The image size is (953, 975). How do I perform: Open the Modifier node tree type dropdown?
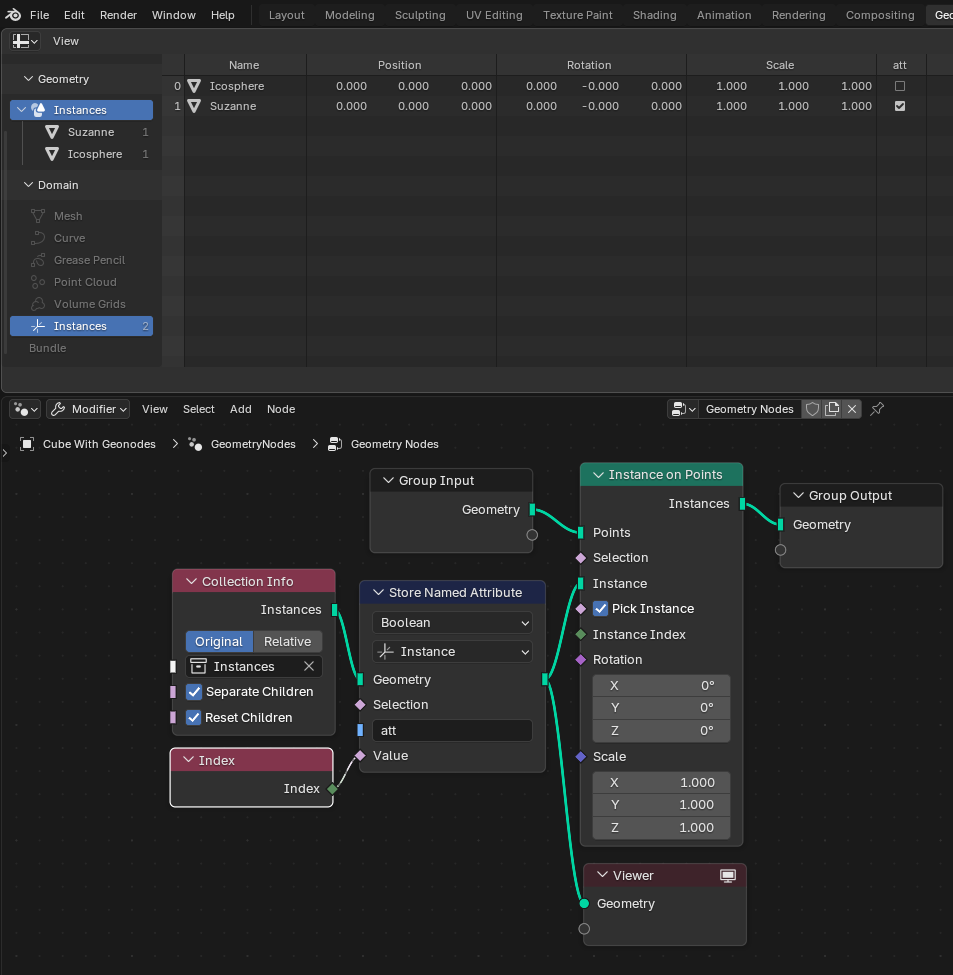pyautogui.click(x=88, y=409)
